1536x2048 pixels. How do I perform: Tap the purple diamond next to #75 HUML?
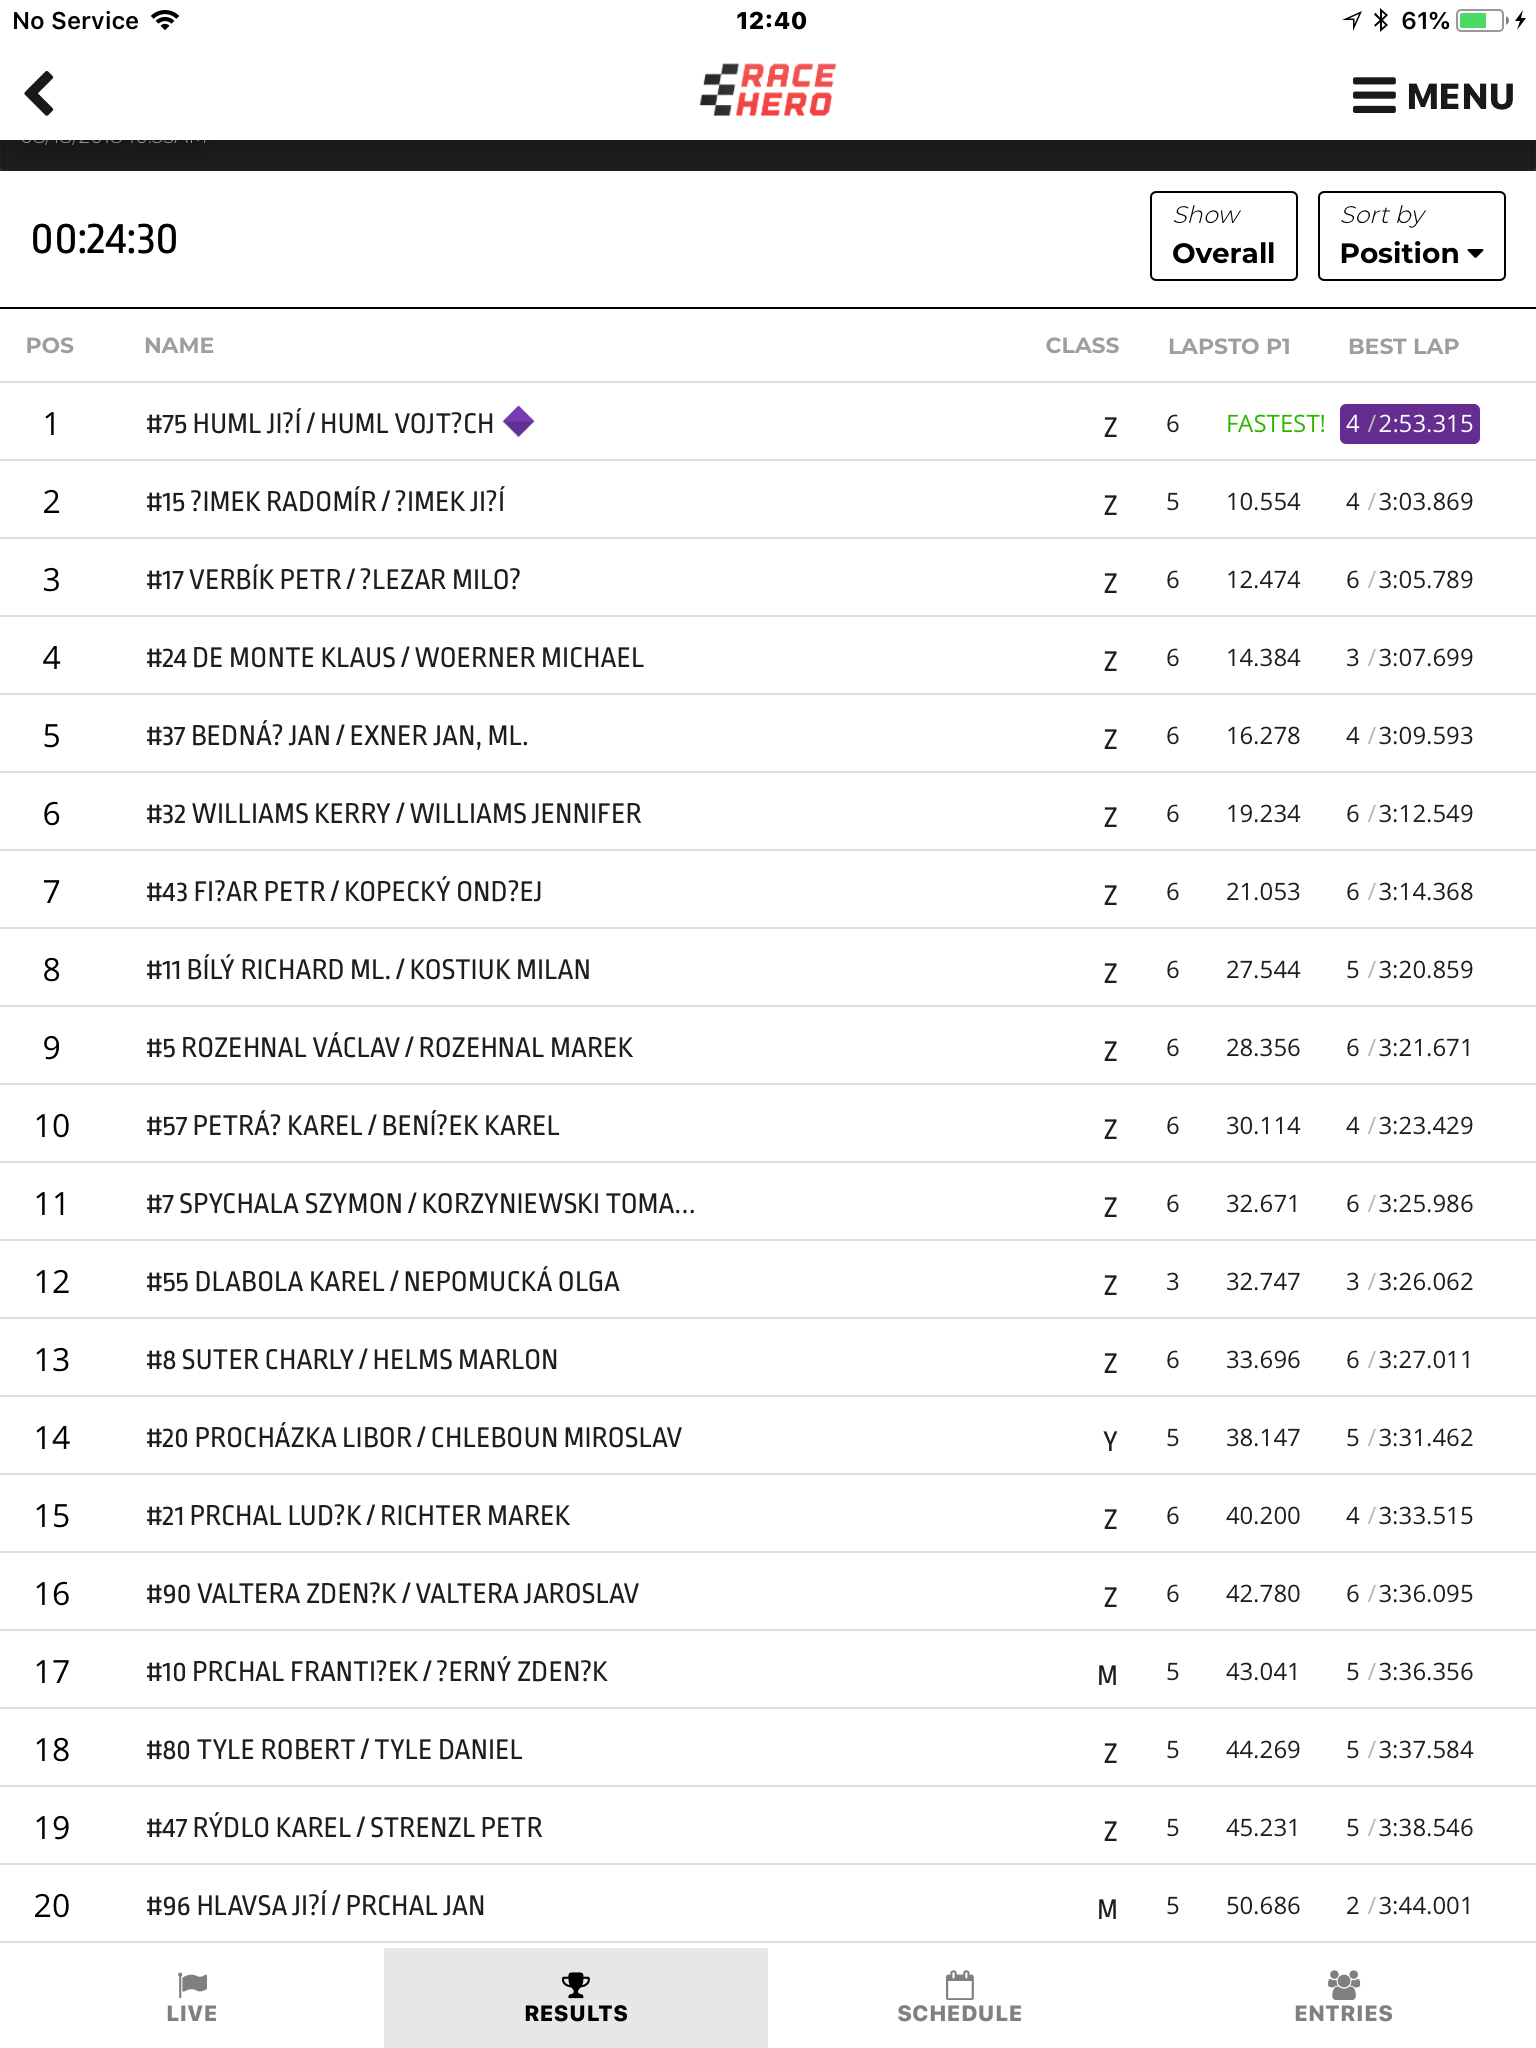[x=518, y=422]
